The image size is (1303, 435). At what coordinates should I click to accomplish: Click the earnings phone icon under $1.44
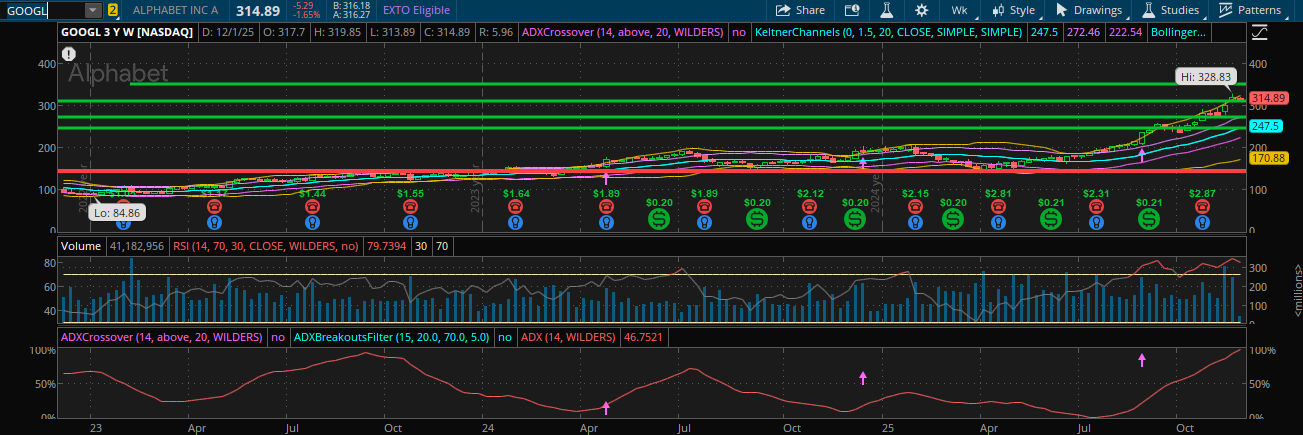[313, 206]
